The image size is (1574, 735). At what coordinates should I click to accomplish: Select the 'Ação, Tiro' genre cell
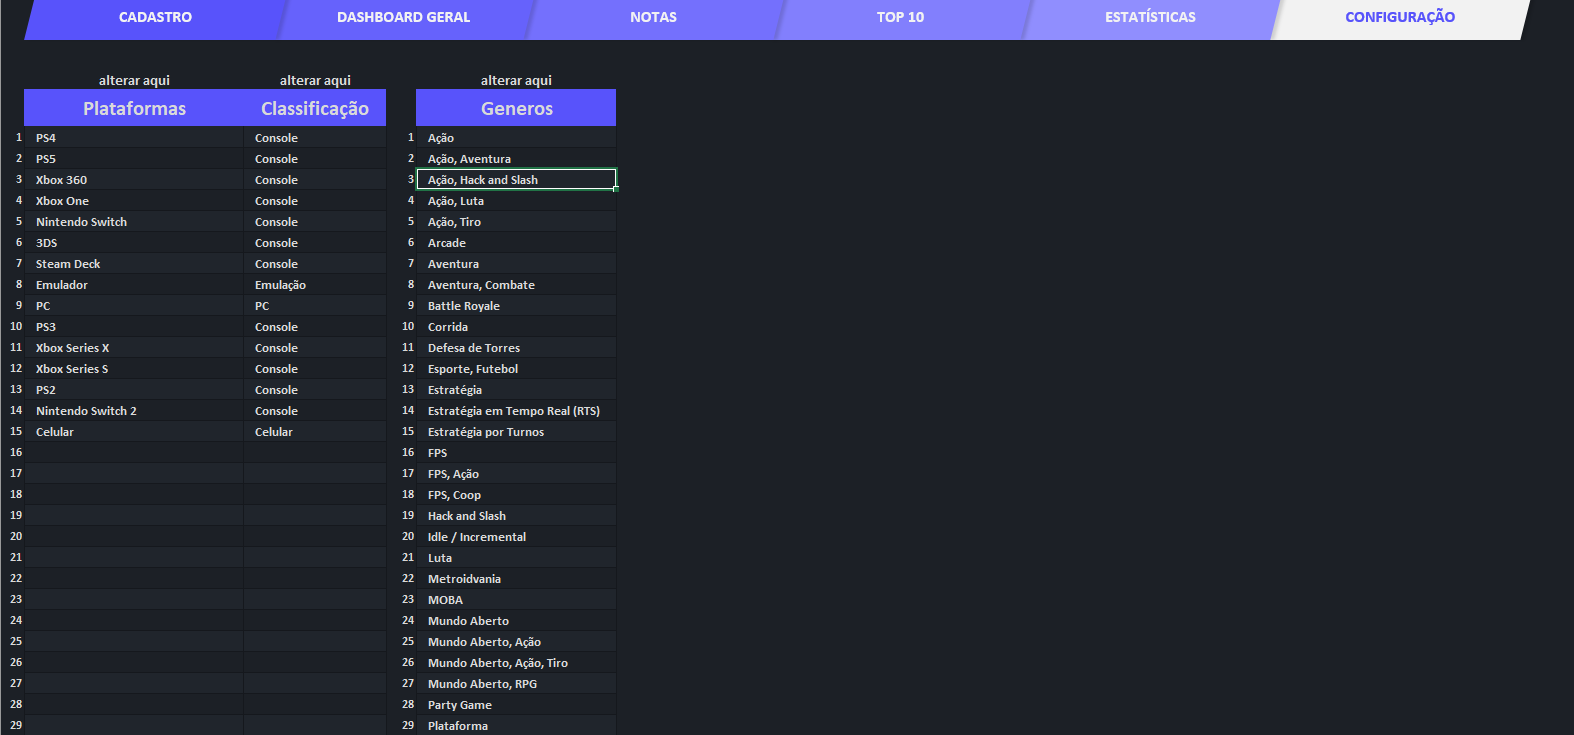(516, 222)
